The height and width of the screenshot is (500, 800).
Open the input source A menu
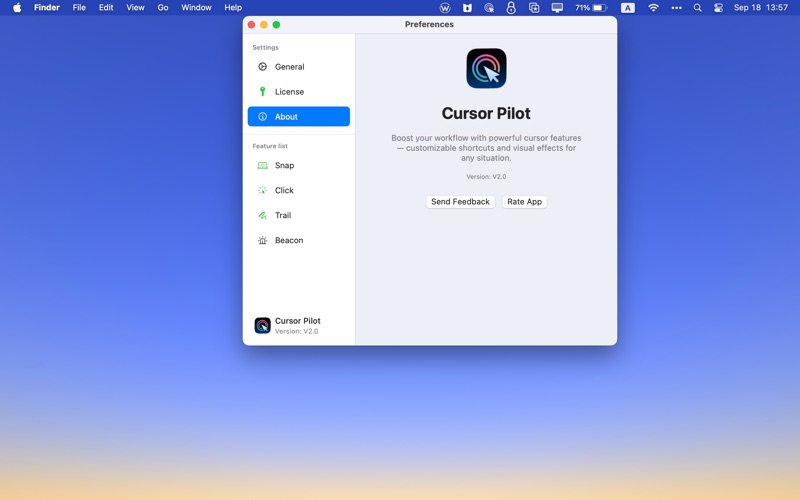pyautogui.click(x=628, y=8)
